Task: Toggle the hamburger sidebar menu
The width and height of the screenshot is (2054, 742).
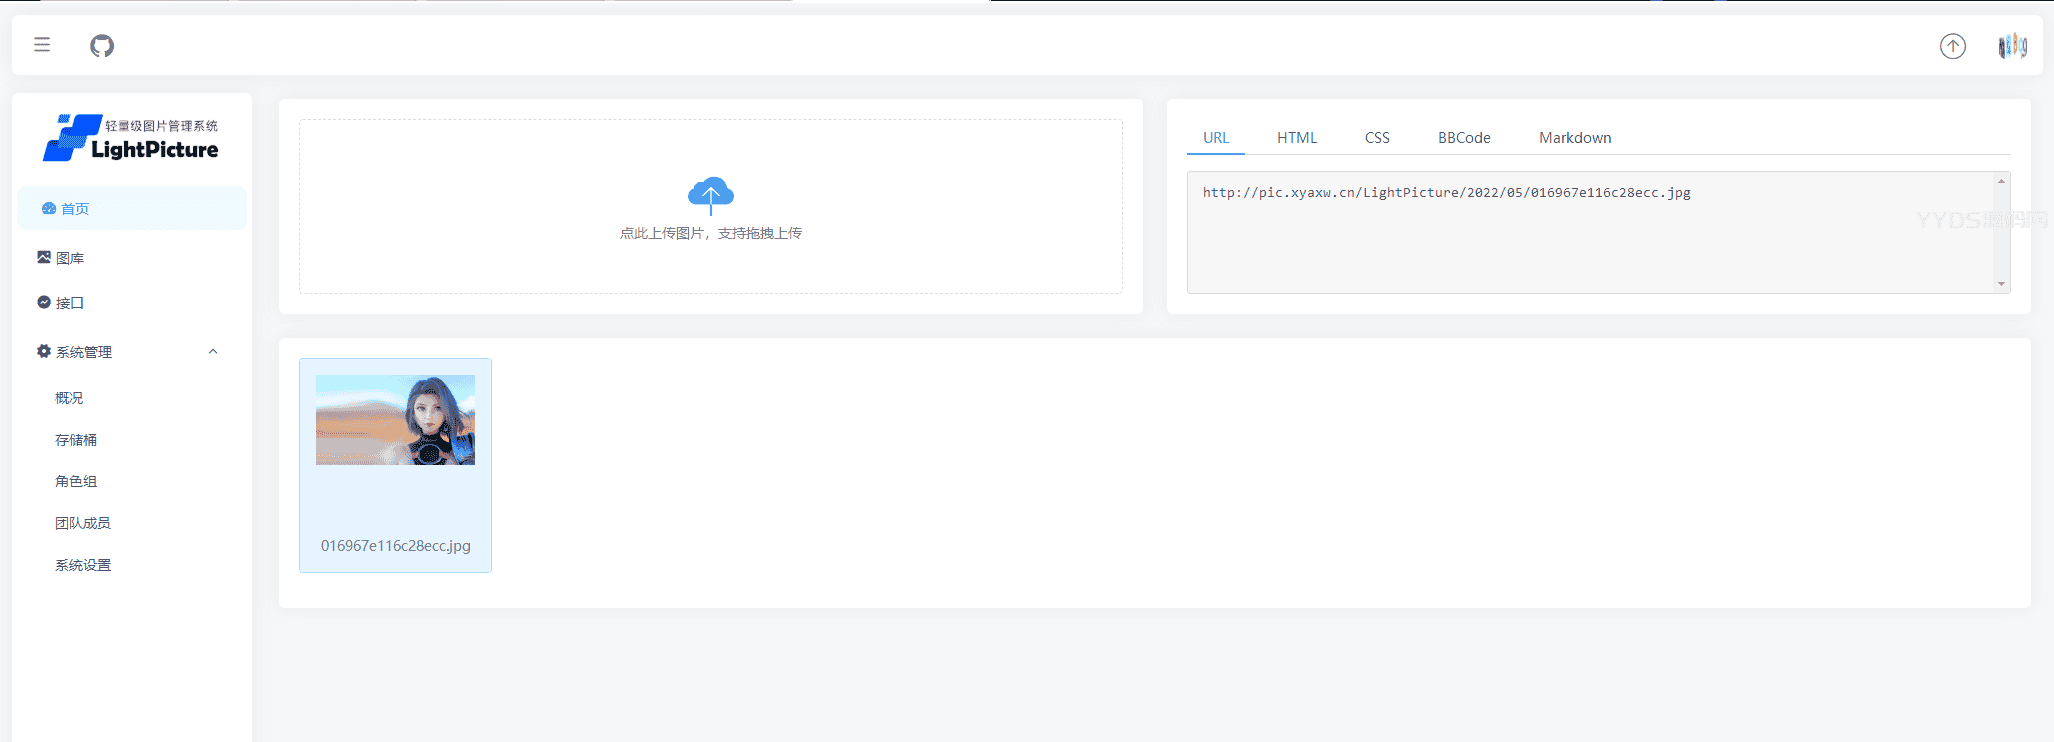Action: coord(42,44)
